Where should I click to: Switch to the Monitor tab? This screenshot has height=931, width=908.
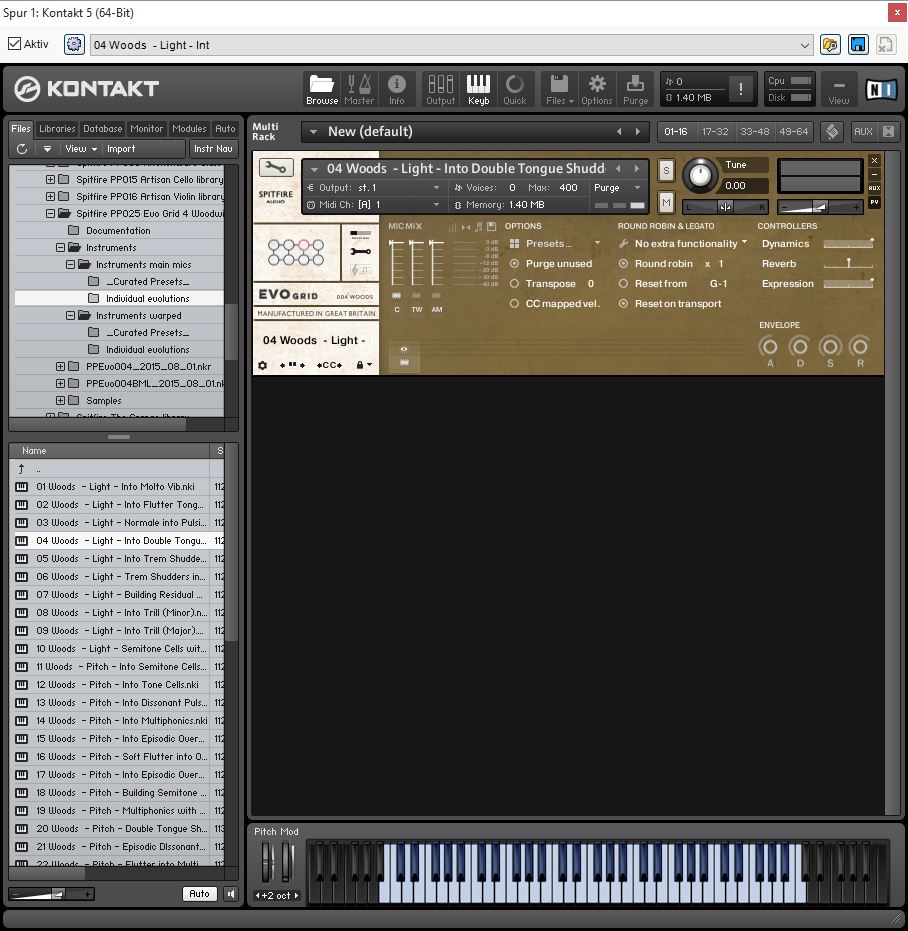pyautogui.click(x=146, y=128)
